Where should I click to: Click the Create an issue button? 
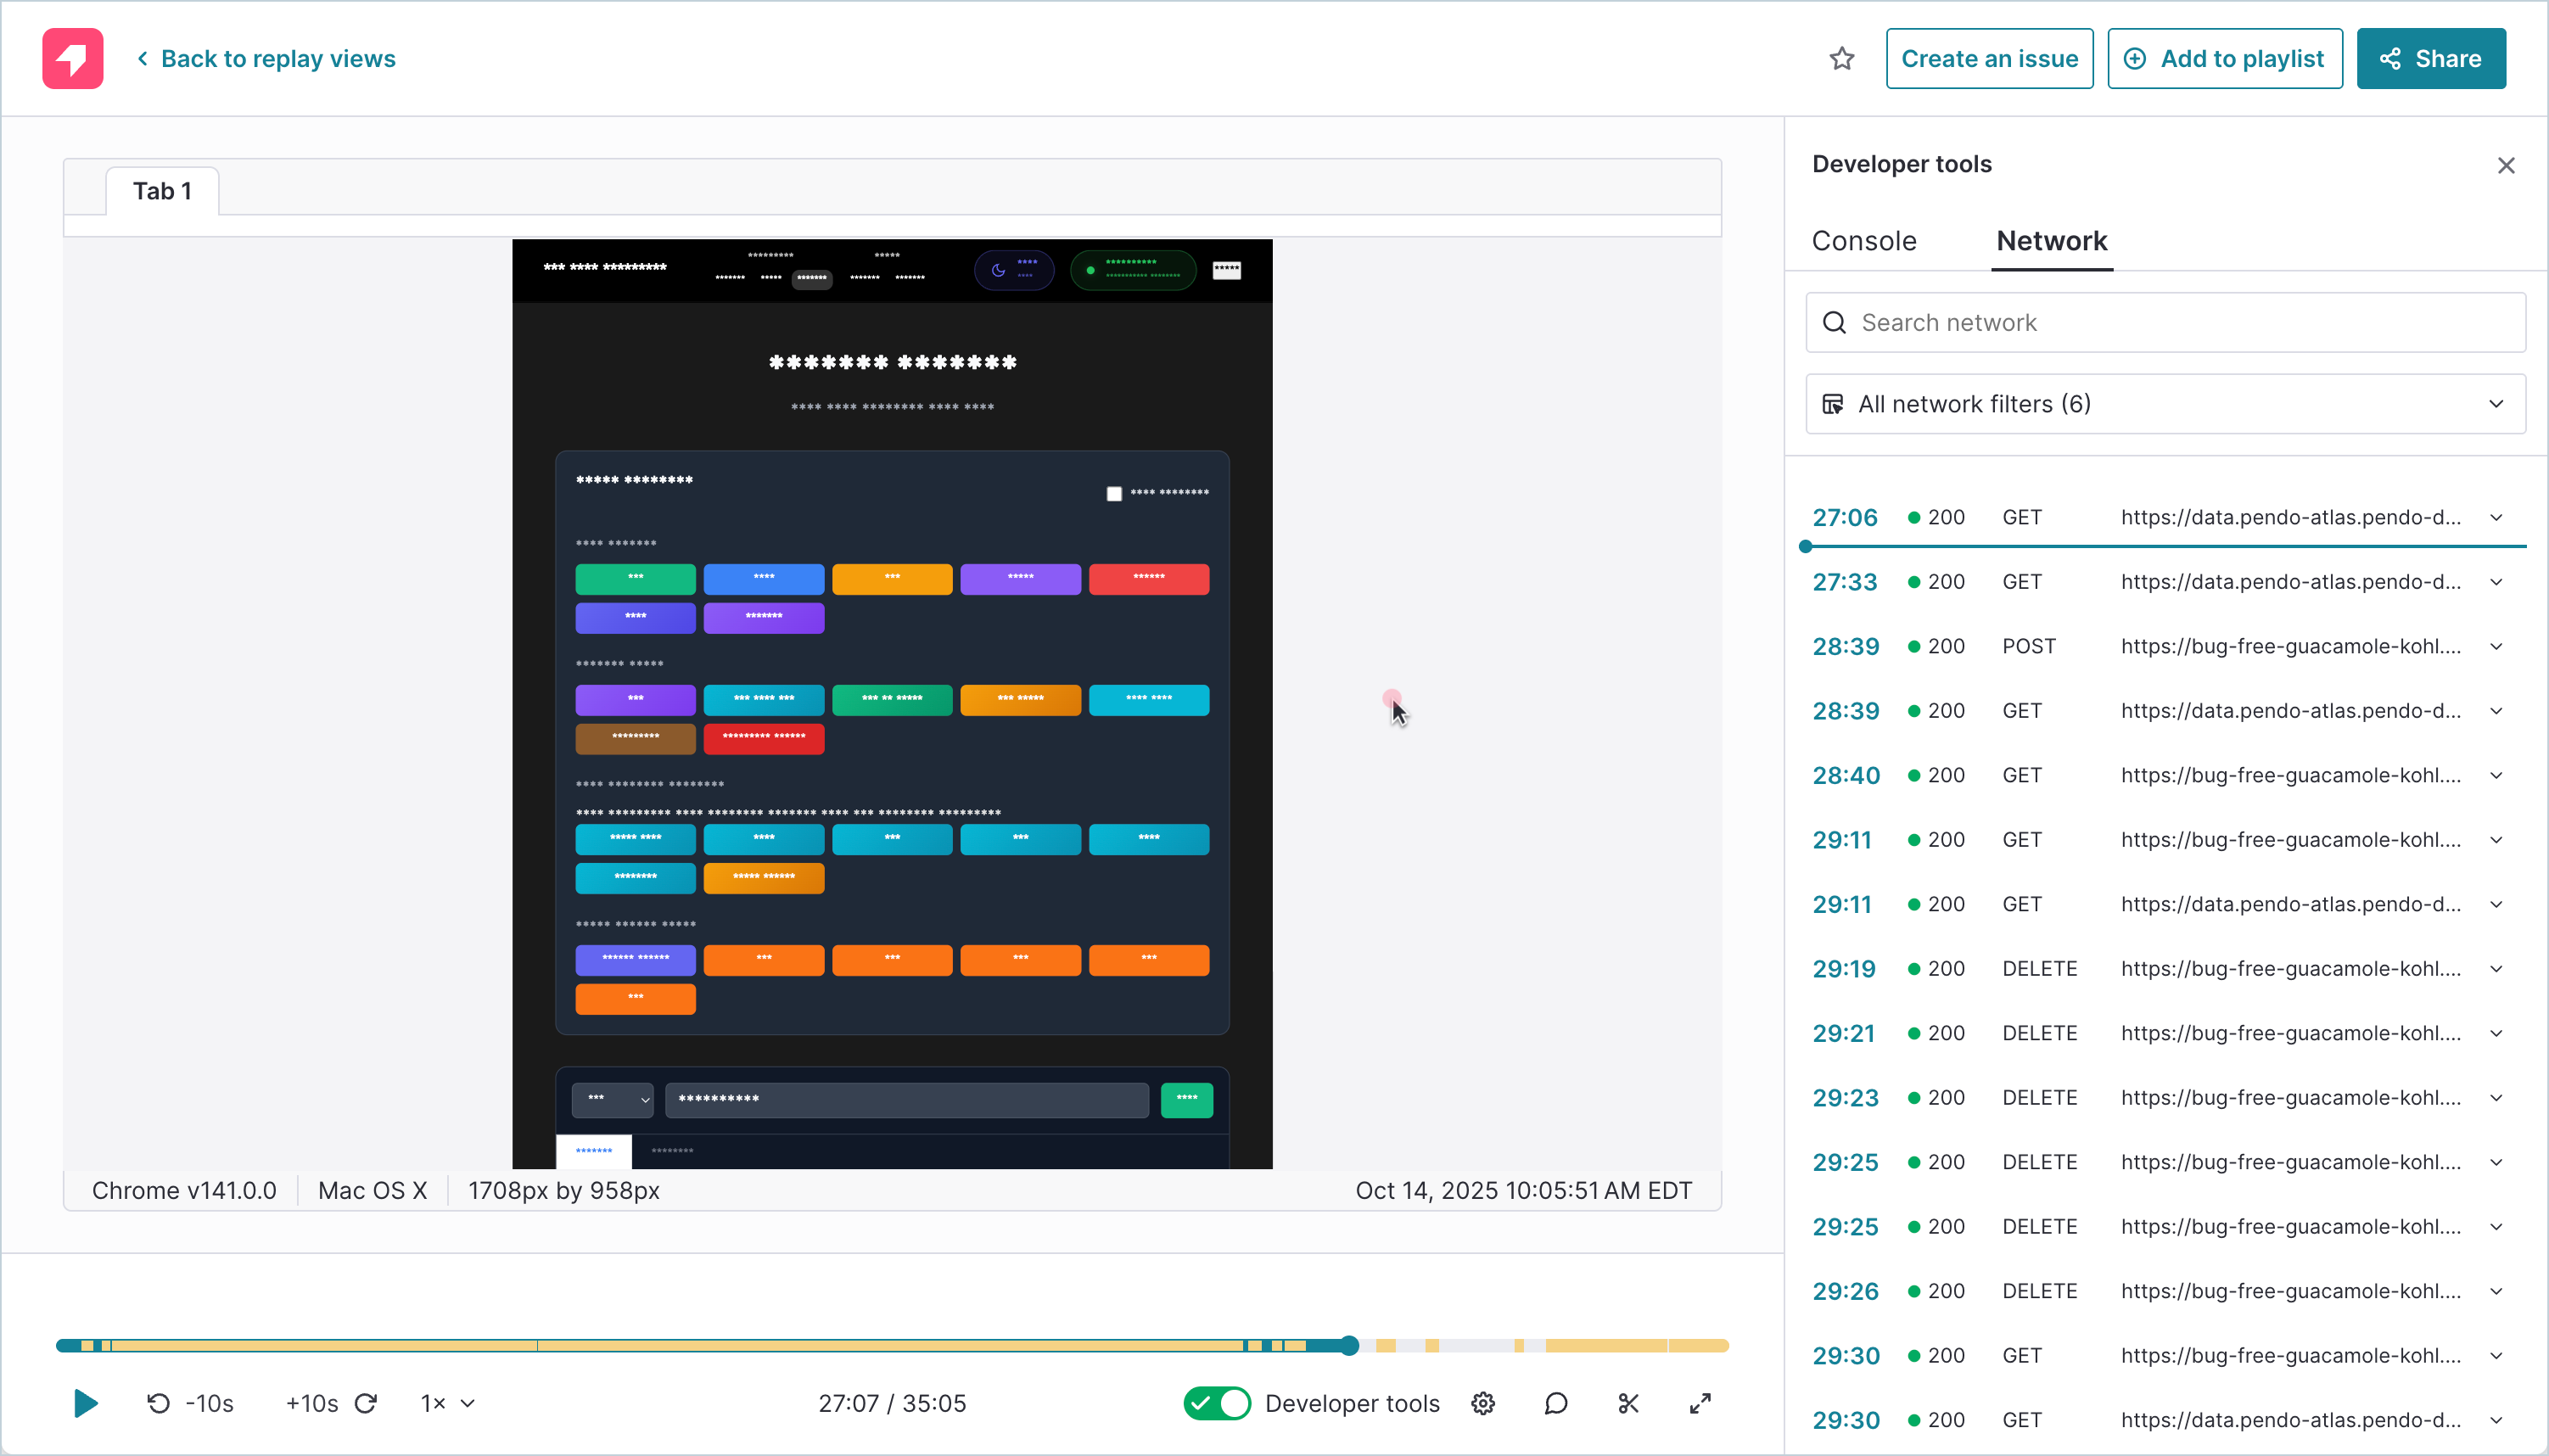pyautogui.click(x=1989, y=59)
